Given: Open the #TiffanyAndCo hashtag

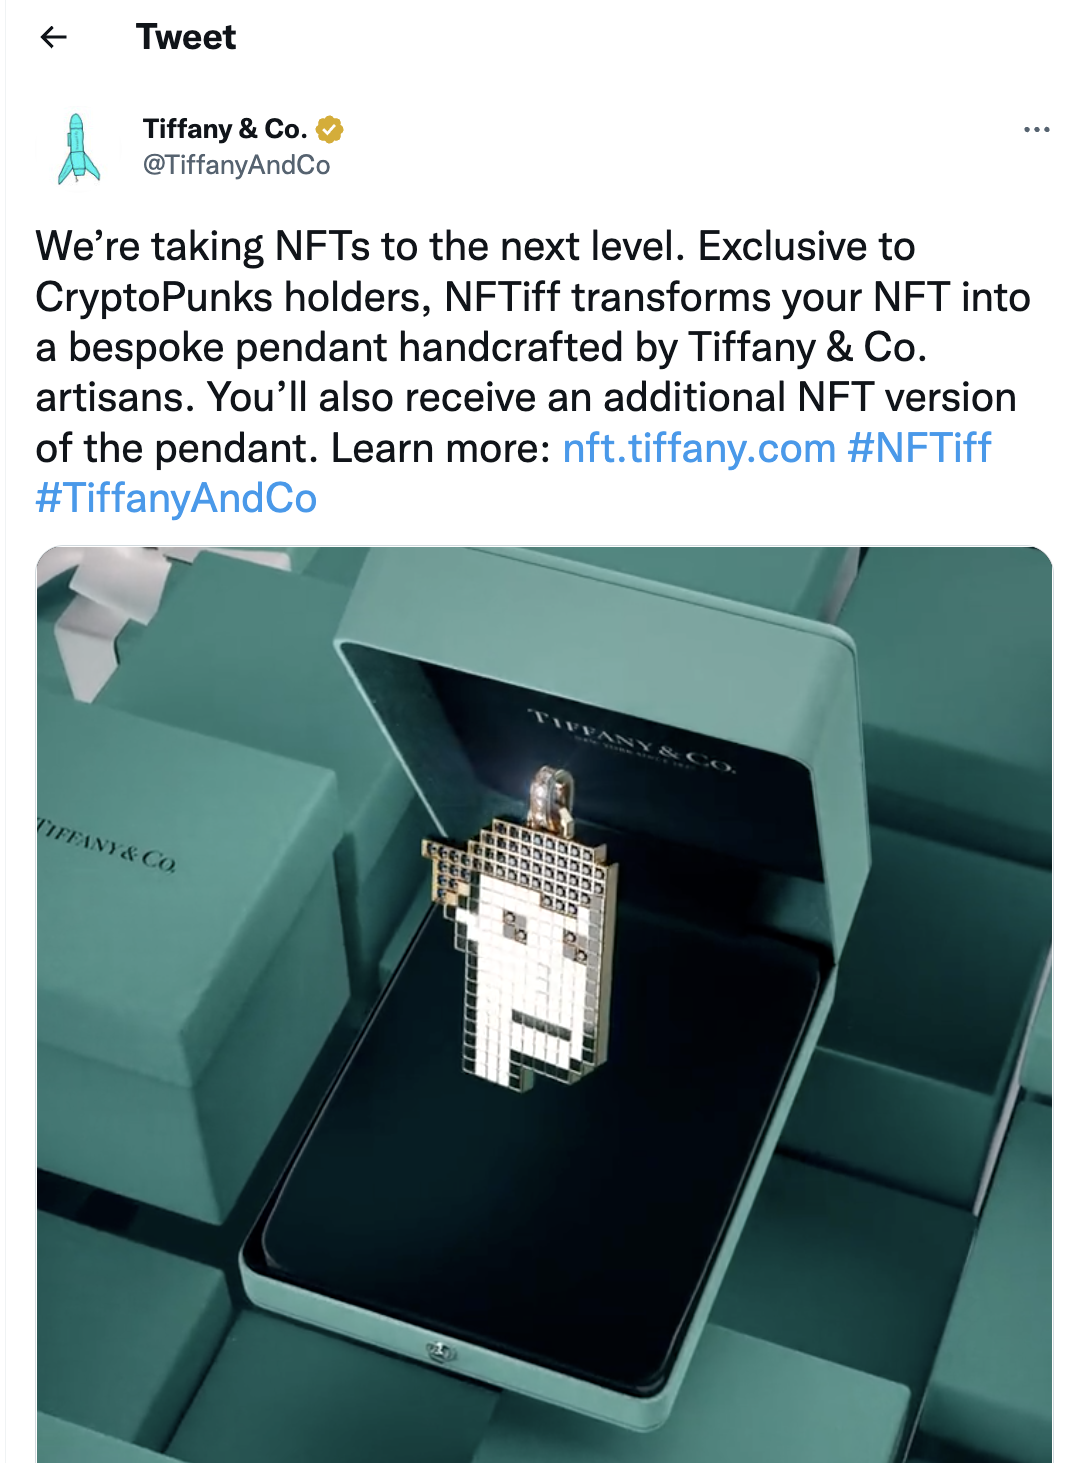Looking at the screenshot, I should [x=176, y=498].
